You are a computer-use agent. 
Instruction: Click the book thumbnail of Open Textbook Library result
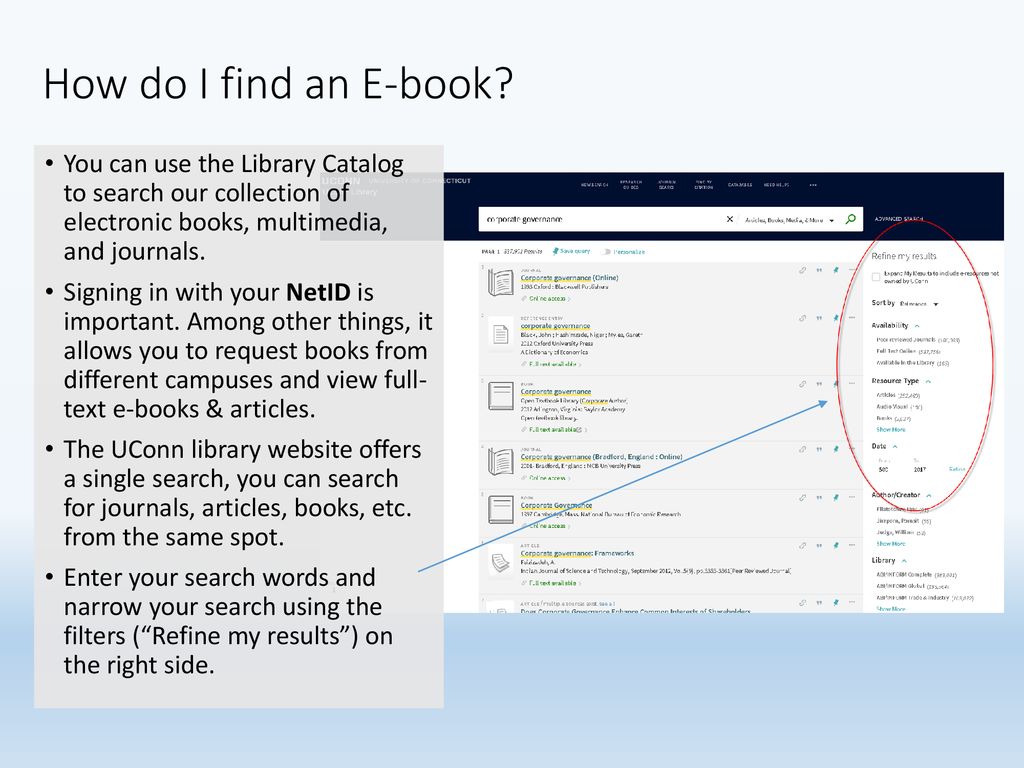click(501, 396)
